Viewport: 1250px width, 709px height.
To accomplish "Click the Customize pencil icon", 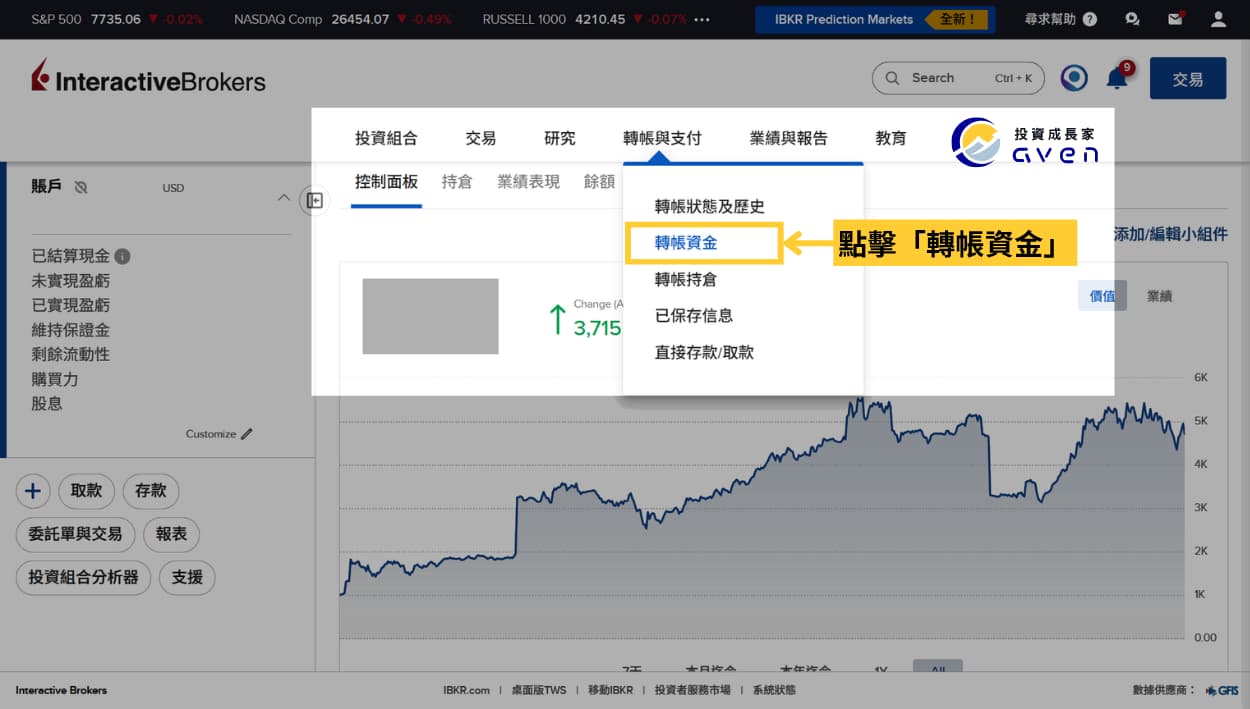I will coord(247,434).
